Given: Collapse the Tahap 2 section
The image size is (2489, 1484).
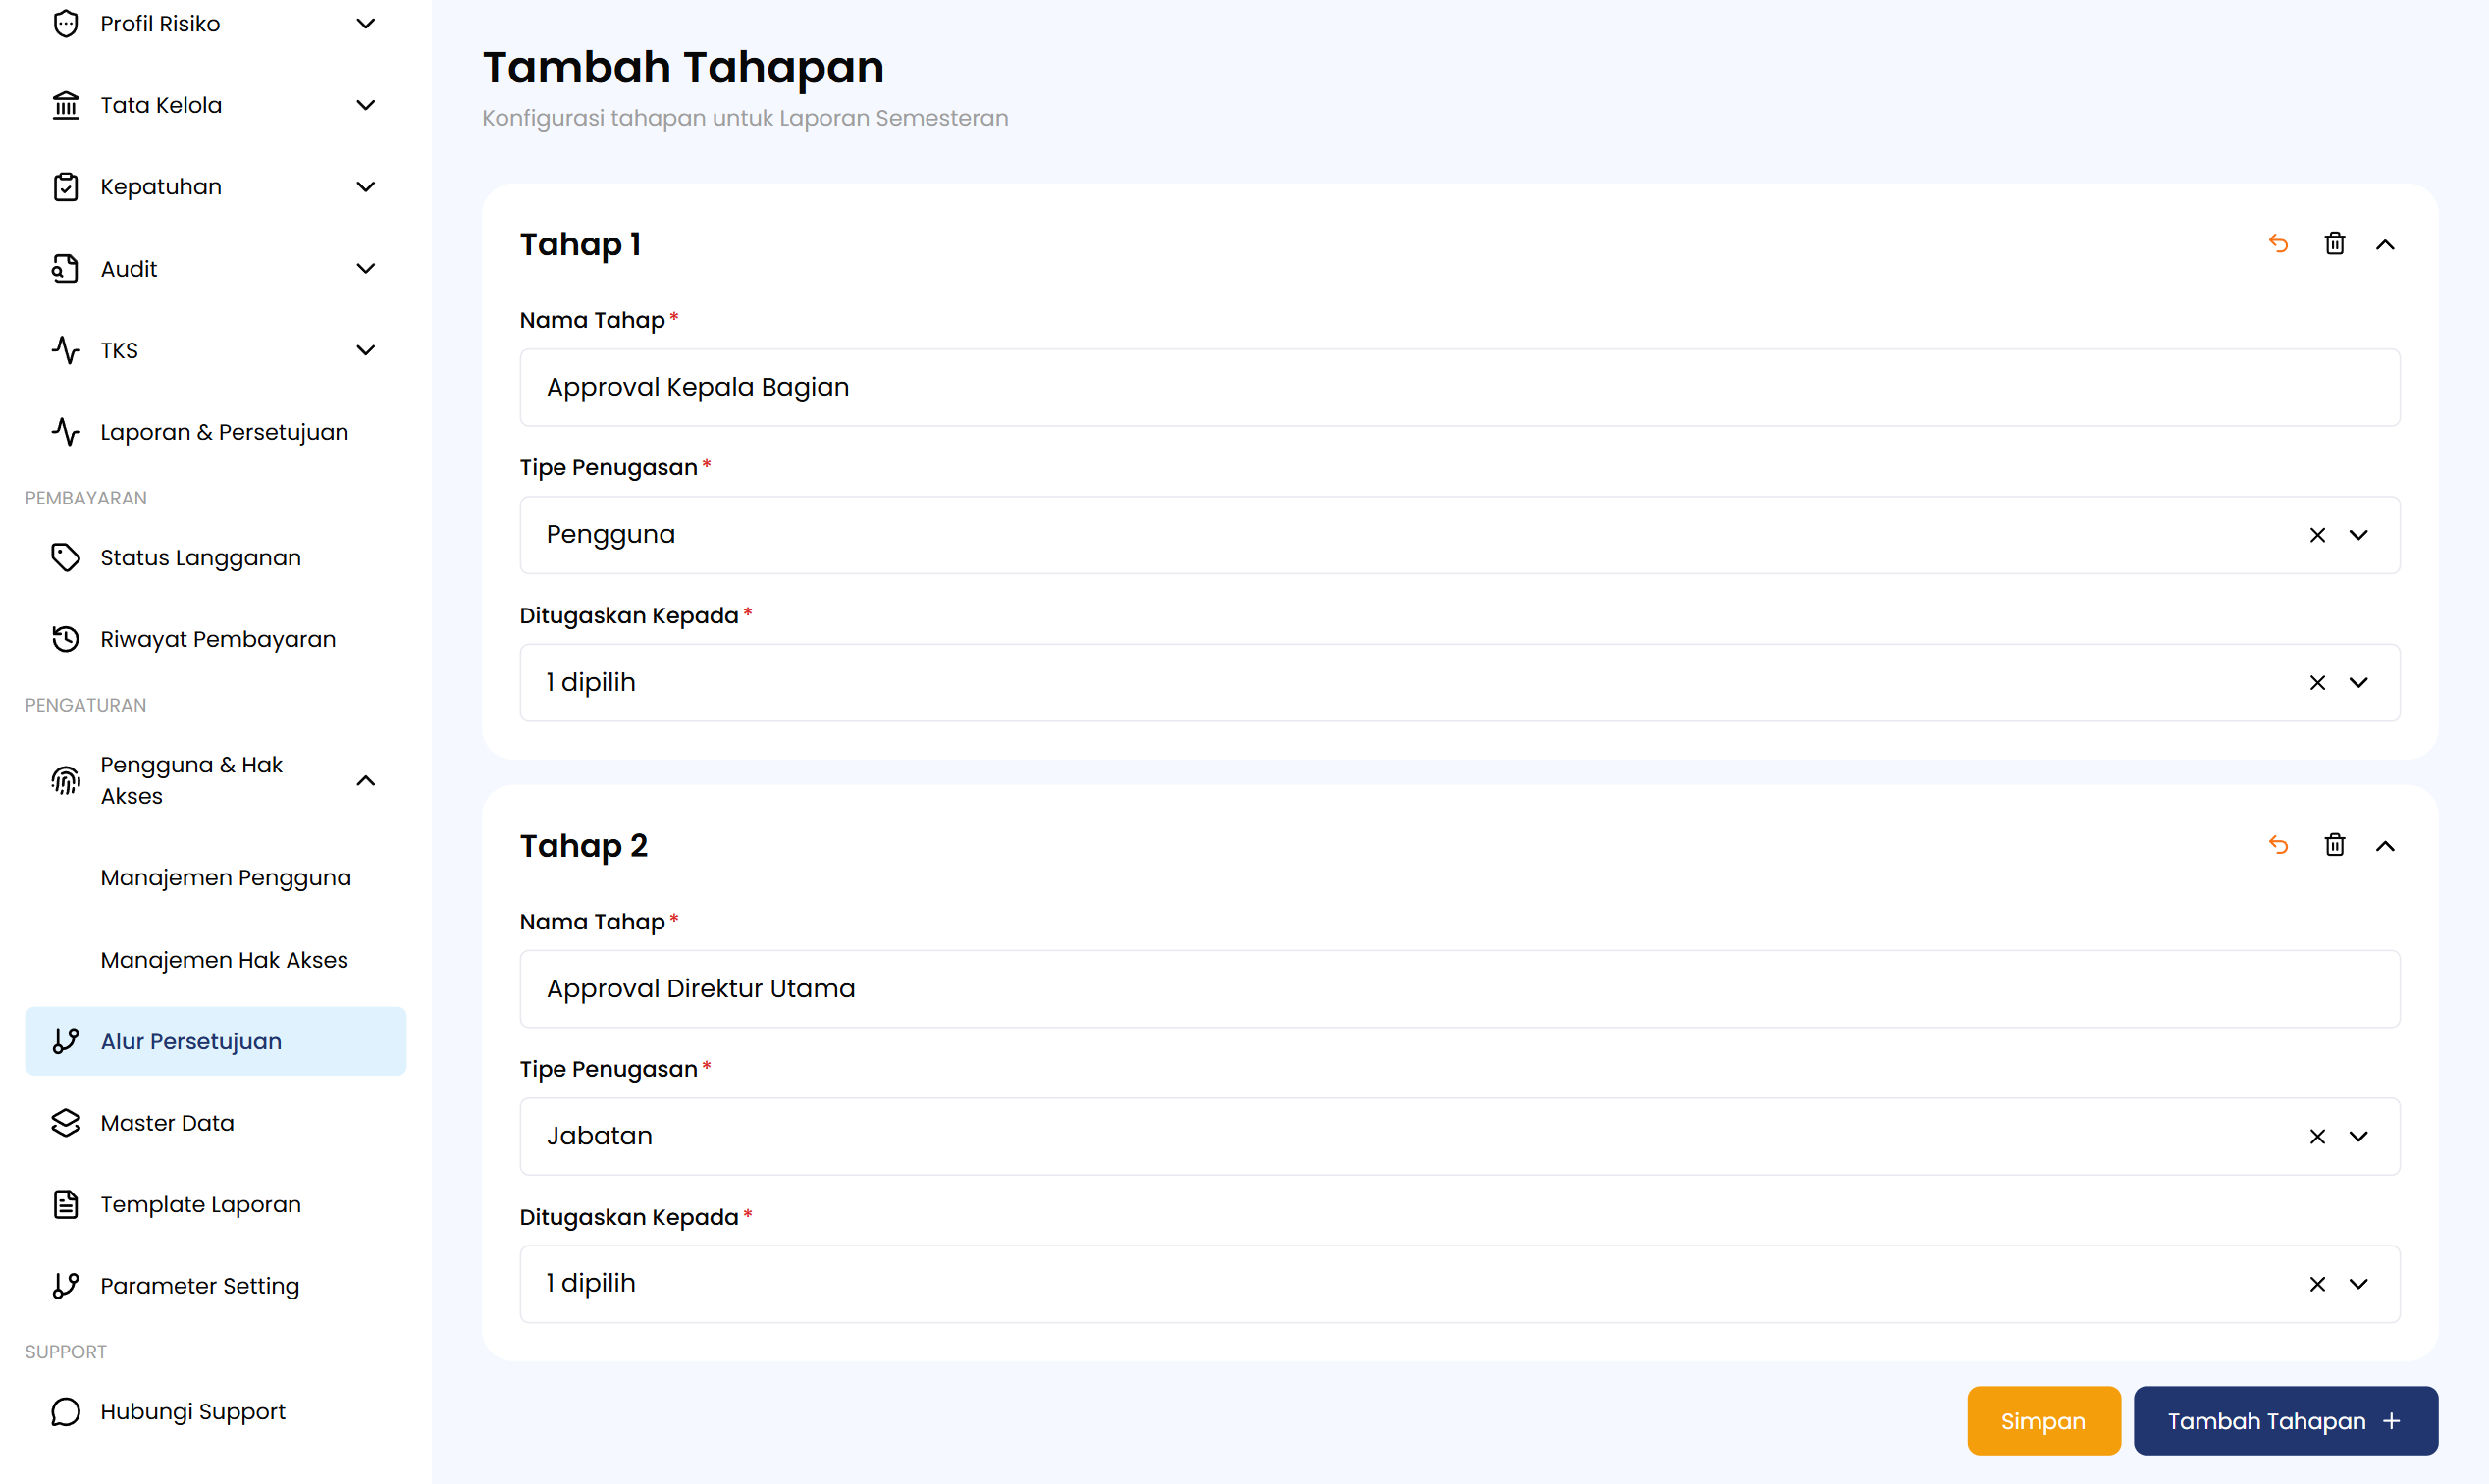Looking at the screenshot, I should pos(2385,846).
